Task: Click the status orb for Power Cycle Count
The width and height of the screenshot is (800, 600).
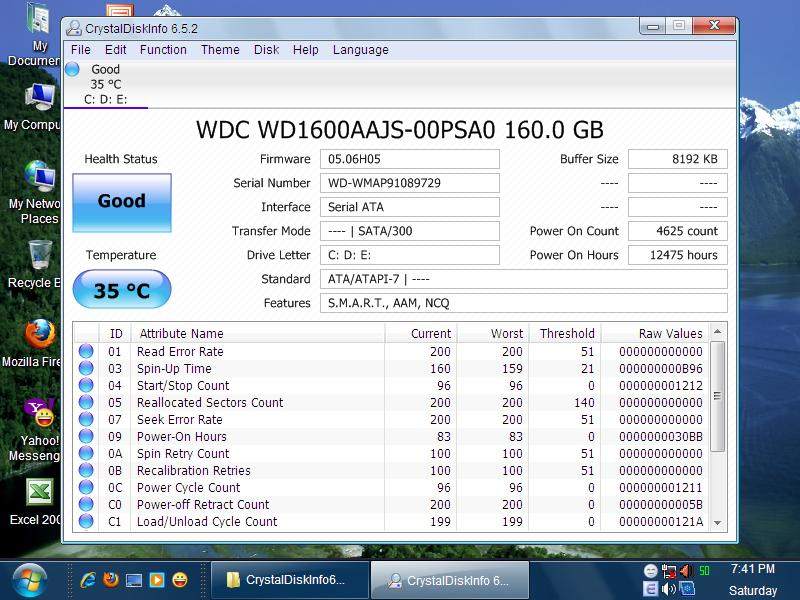Action: coord(86,487)
